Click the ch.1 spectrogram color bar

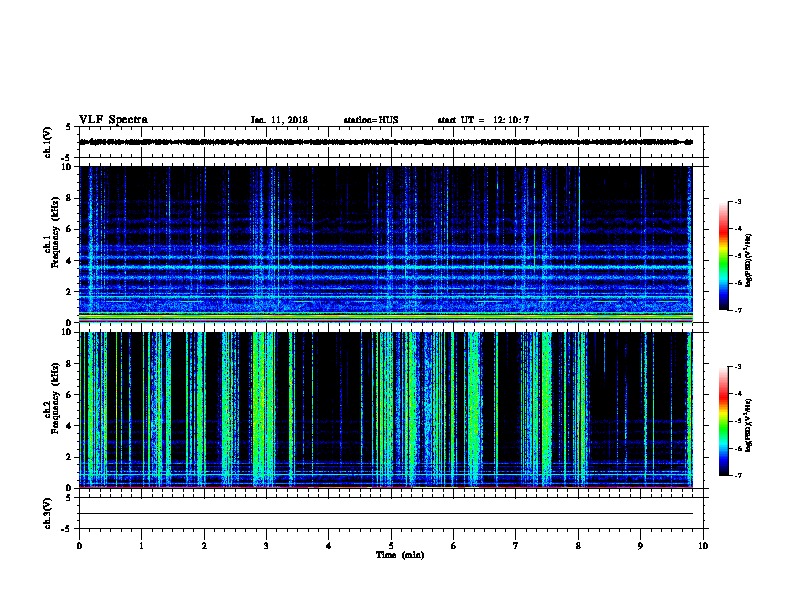coord(724,256)
